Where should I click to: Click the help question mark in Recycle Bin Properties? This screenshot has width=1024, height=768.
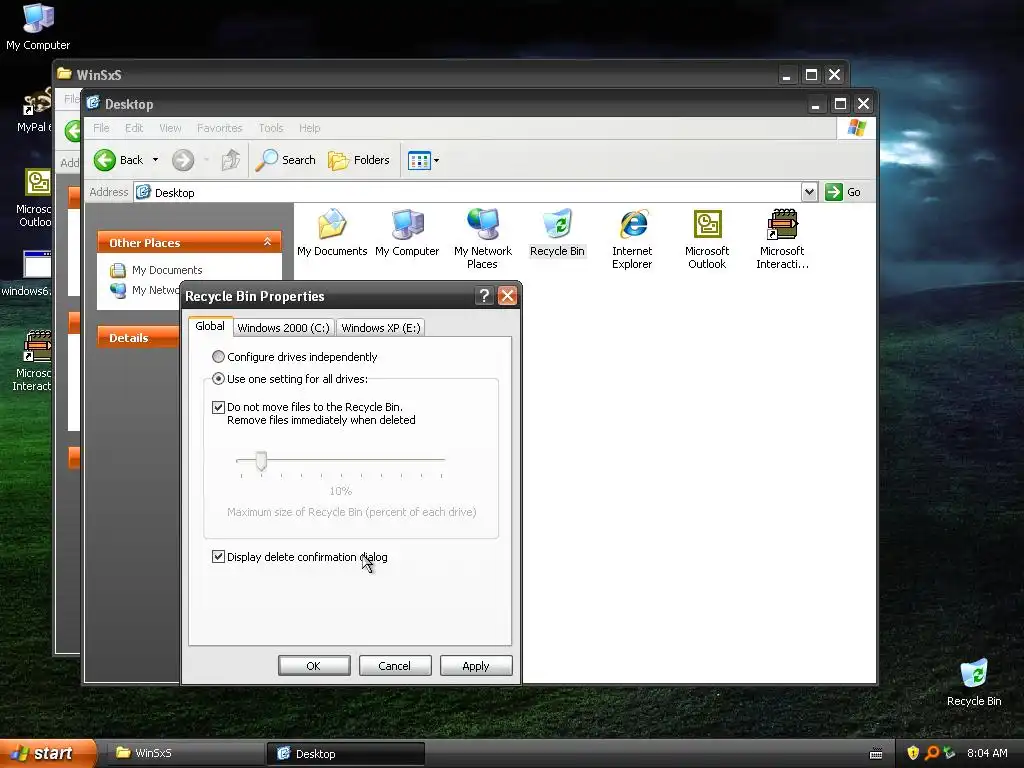484,296
